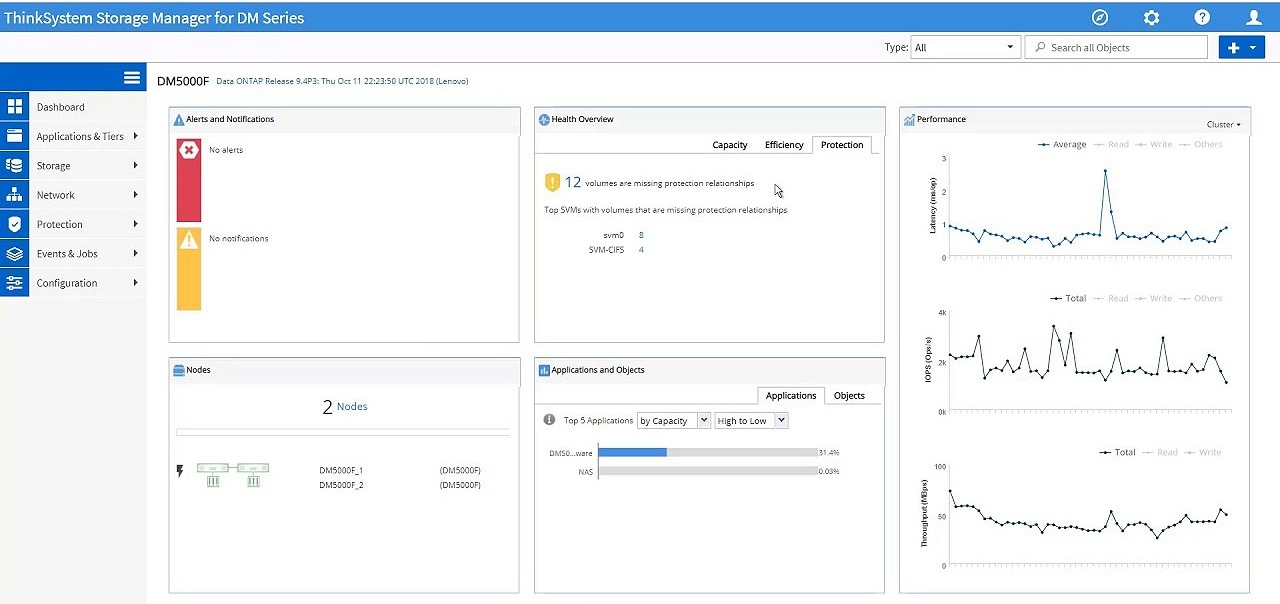The width and height of the screenshot is (1280, 604).
Task: Click the Alerts and Notifications panel icon
Action: click(x=179, y=119)
